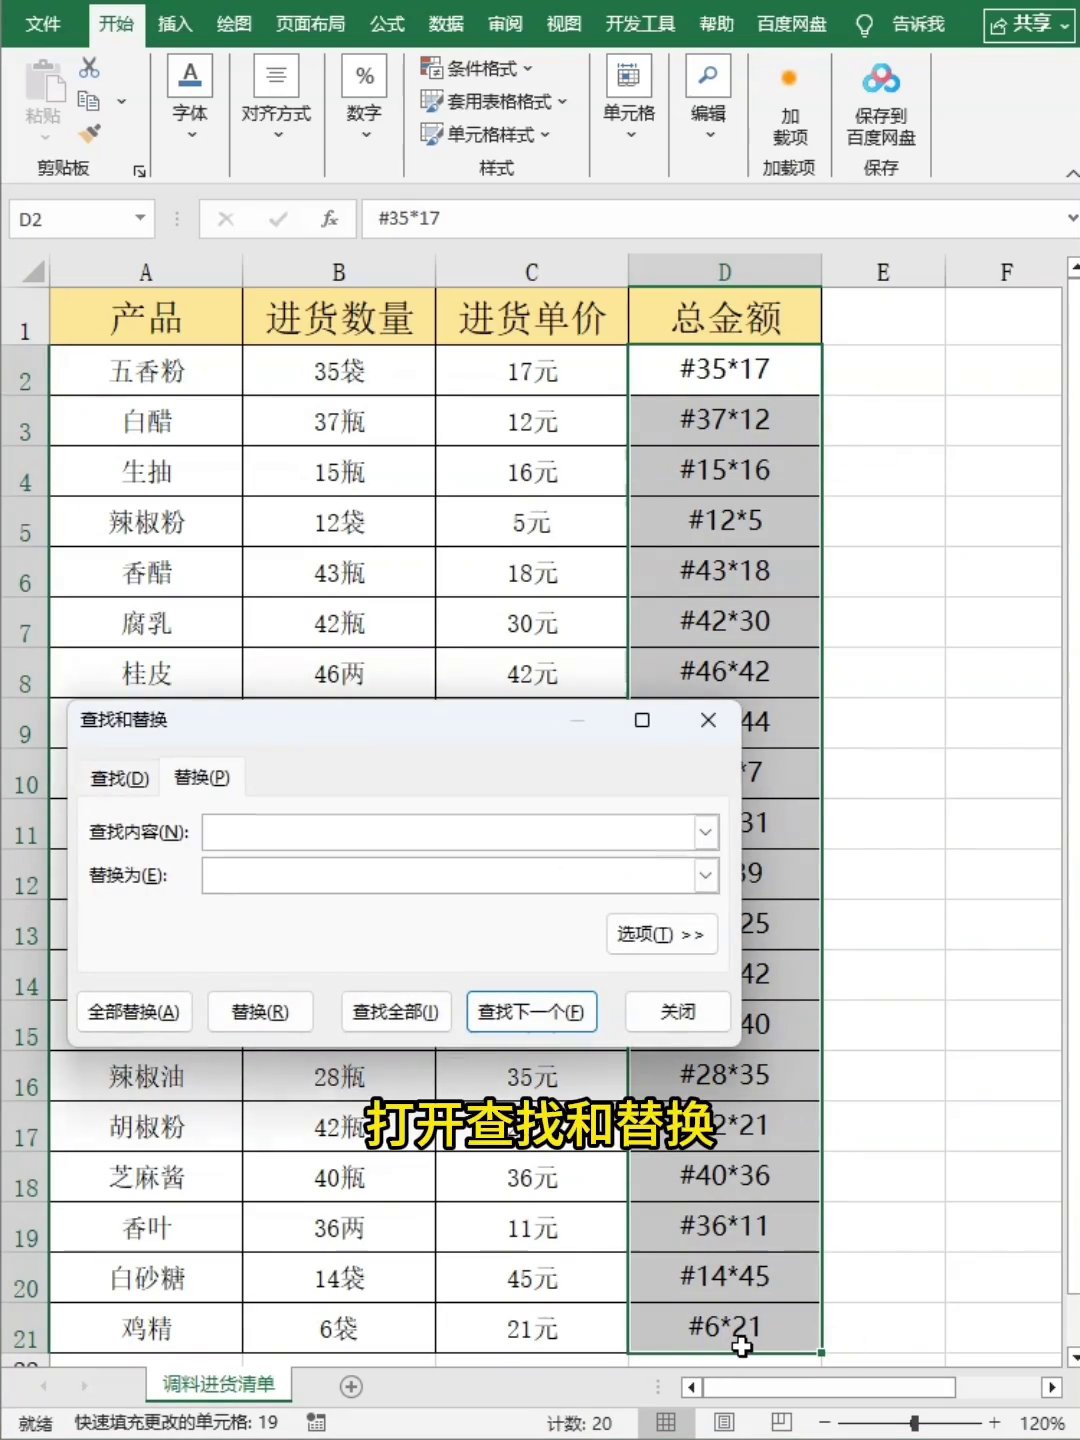Click the 选项(T) >> button
The width and height of the screenshot is (1080, 1440).
click(662, 934)
